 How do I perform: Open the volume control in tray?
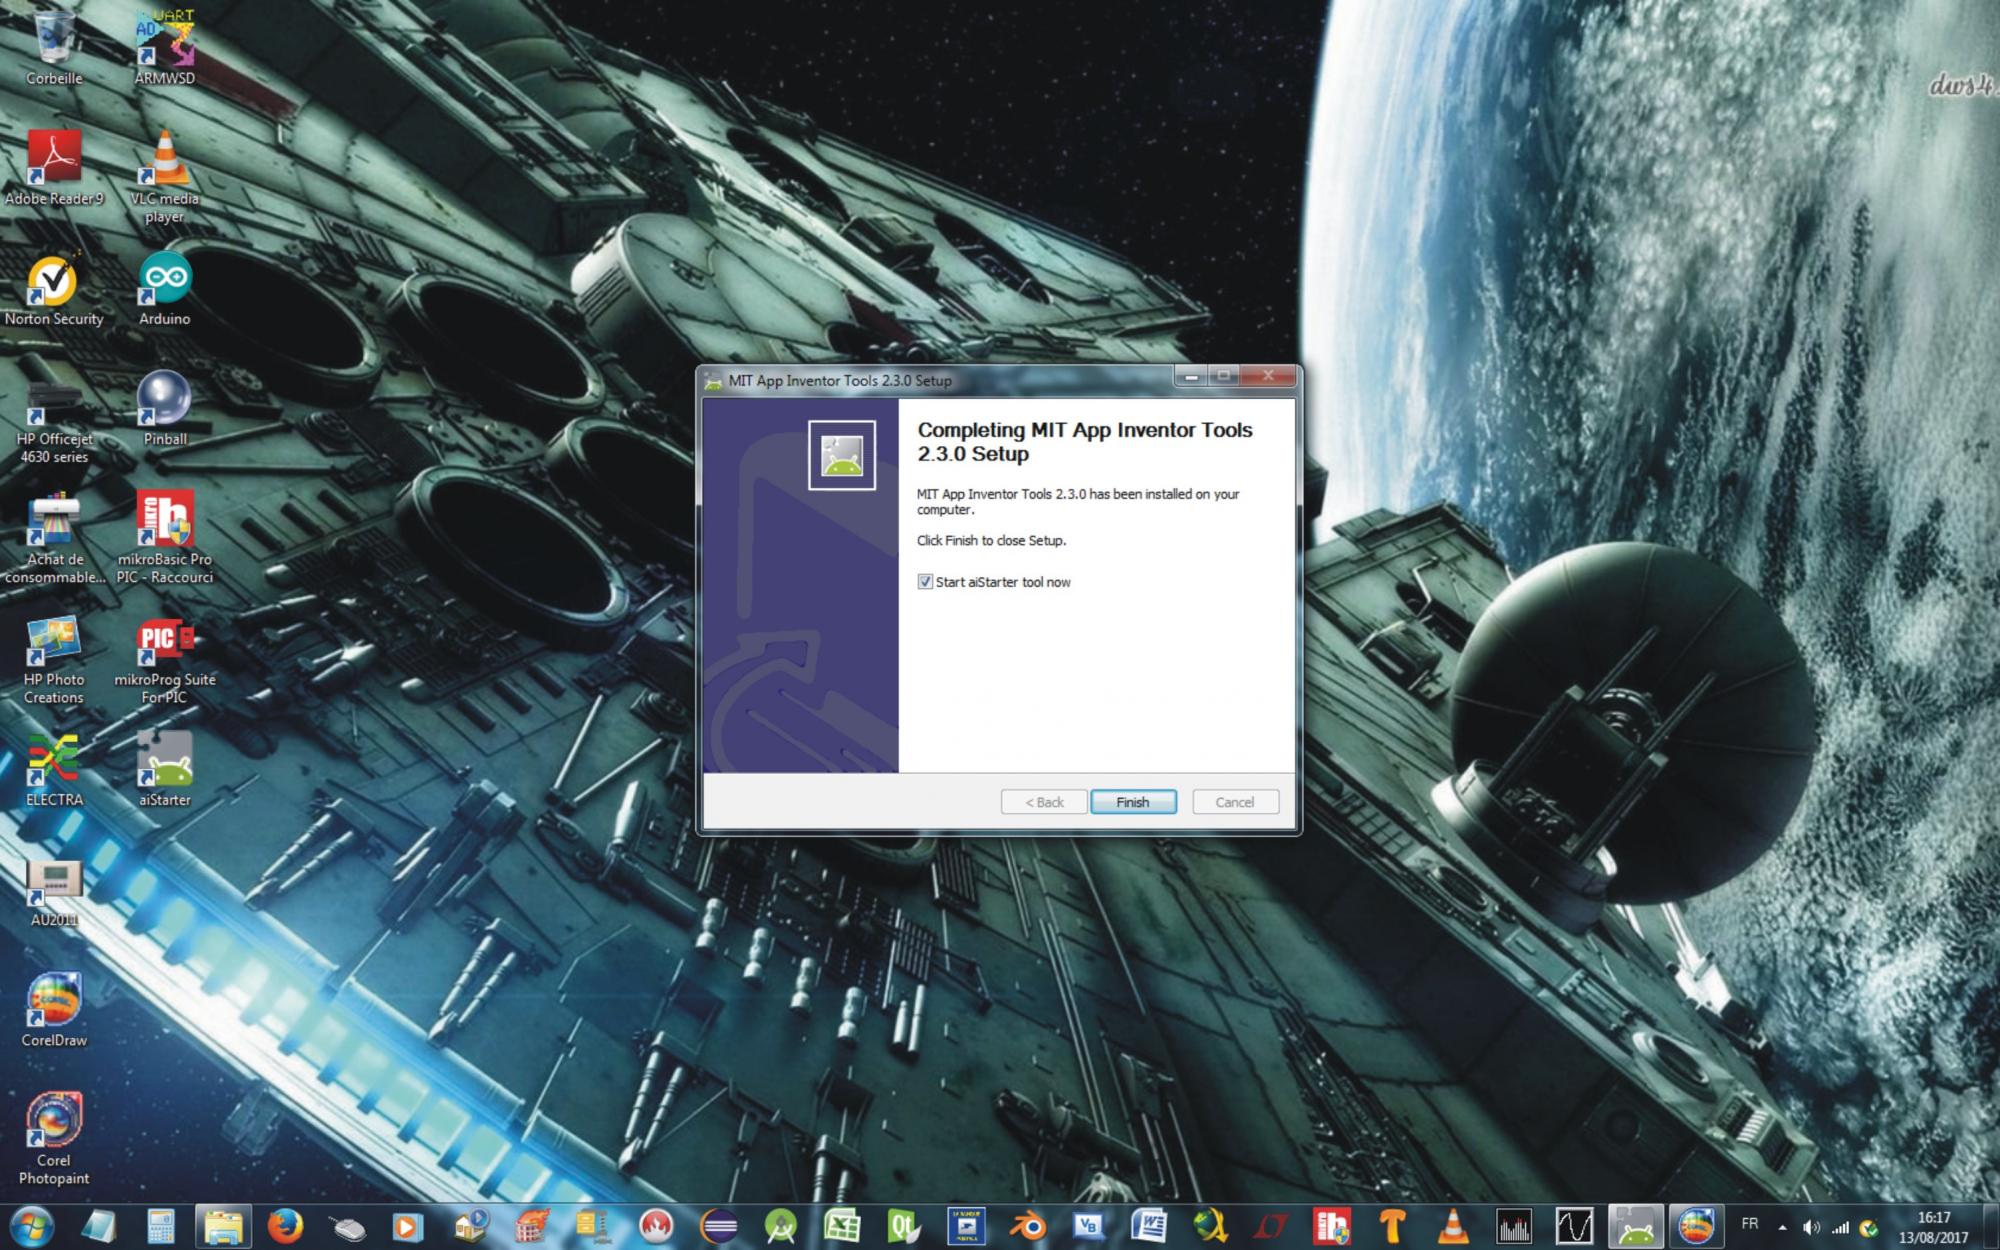[x=1810, y=1227]
